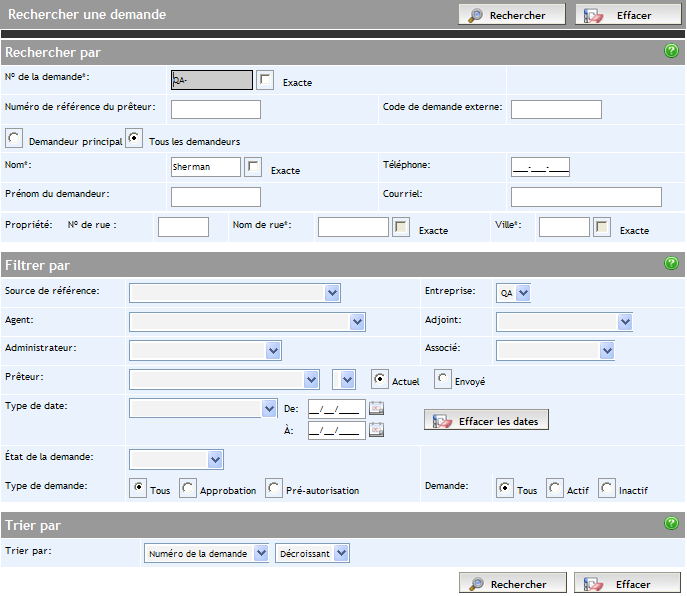Check Exacte box for Nº de la demande

click(265, 80)
